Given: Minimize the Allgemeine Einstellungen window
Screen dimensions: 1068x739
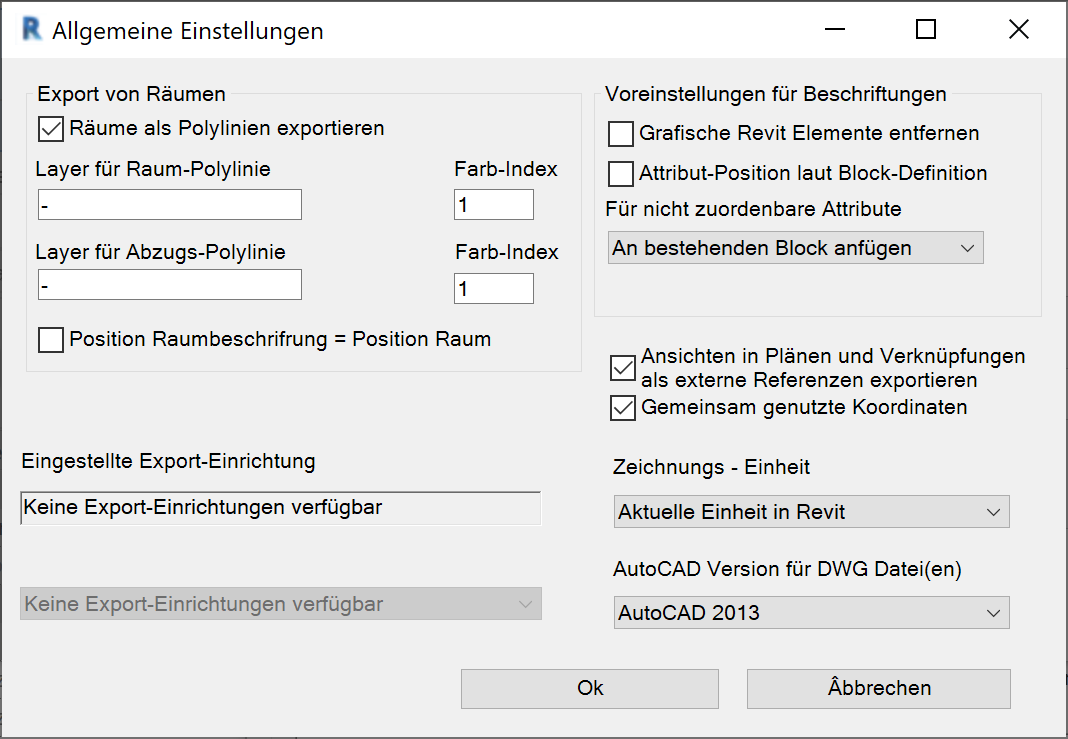Looking at the screenshot, I should [x=834, y=30].
